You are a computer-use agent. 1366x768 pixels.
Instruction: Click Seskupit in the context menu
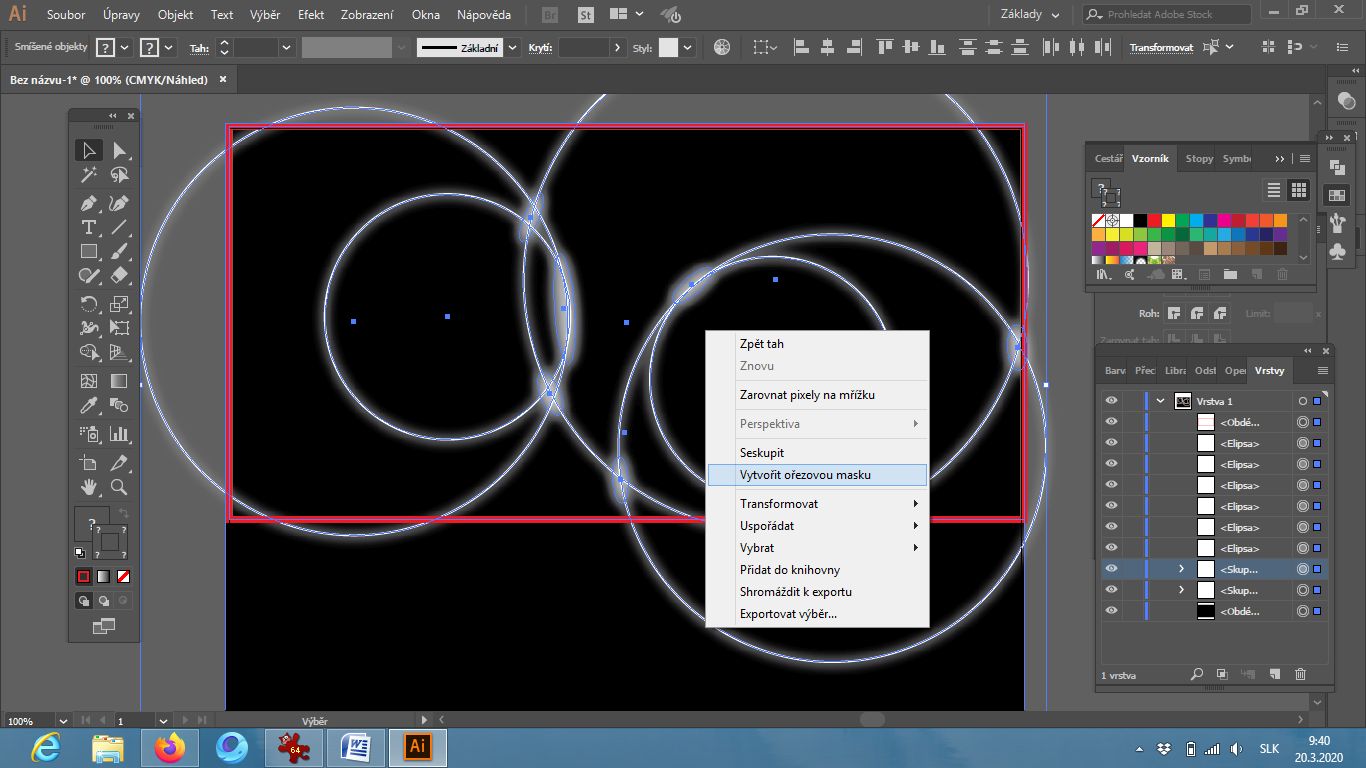point(762,453)
